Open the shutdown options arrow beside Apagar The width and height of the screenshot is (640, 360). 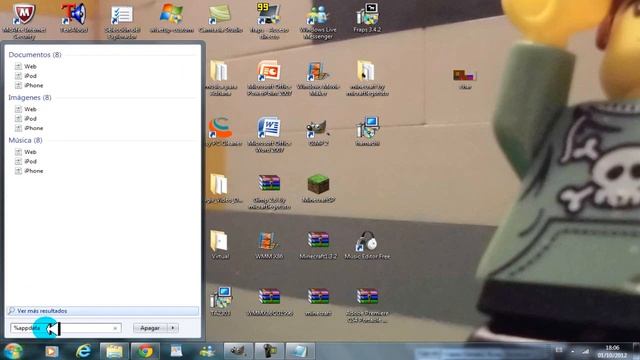(173, 328)
